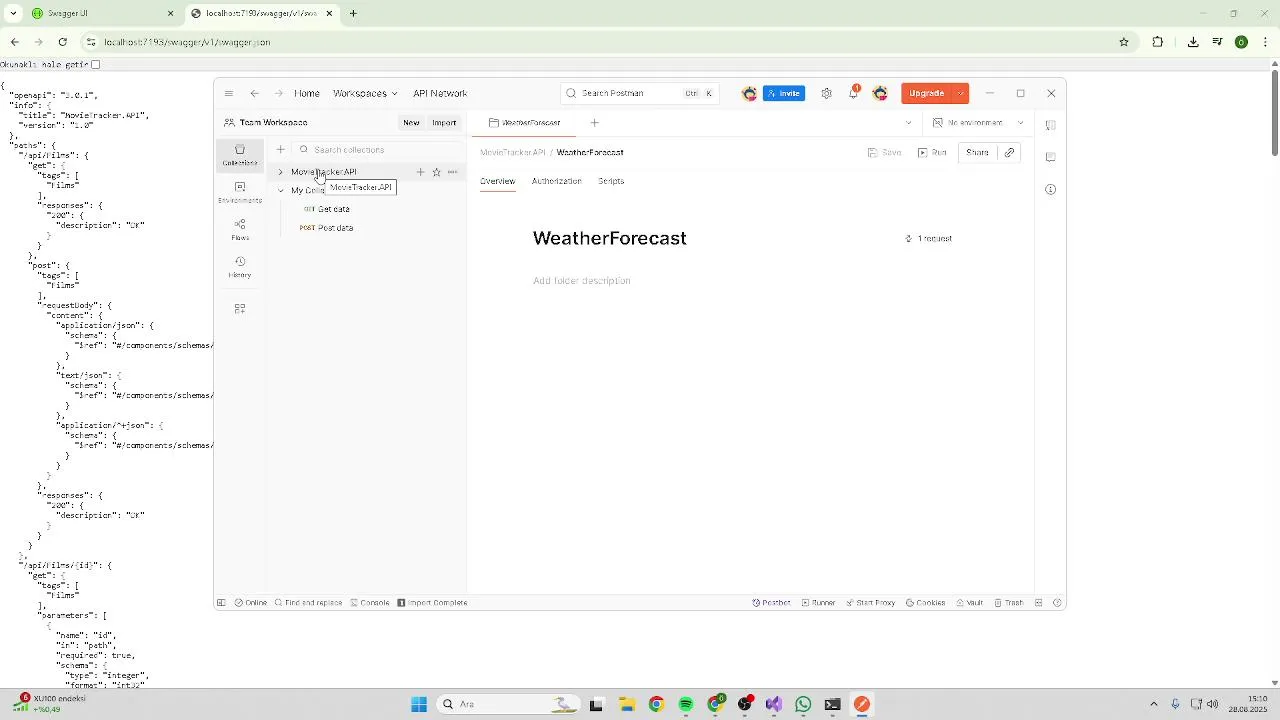Expand the MovieTracker.API collection
Screen dimensions: 1280x720
point(280,172)
